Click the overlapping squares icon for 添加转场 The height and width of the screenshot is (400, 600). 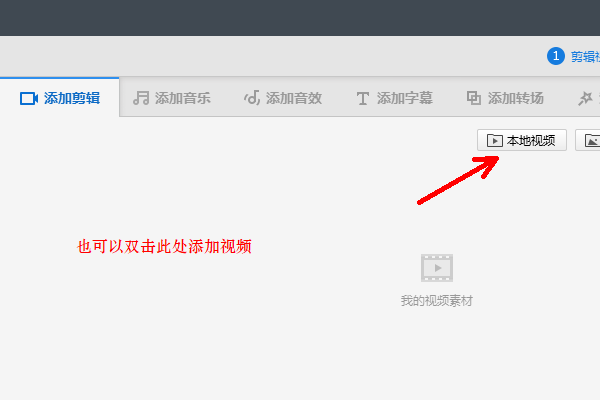pyautogui.click(x=474, y=98)
